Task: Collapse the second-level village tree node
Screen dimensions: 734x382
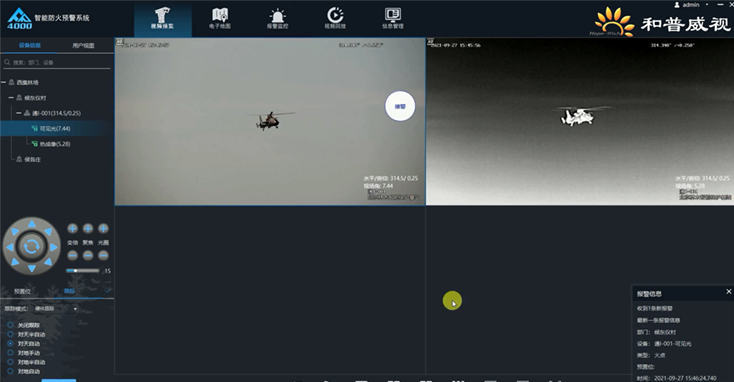Action: tap(11, 98)
